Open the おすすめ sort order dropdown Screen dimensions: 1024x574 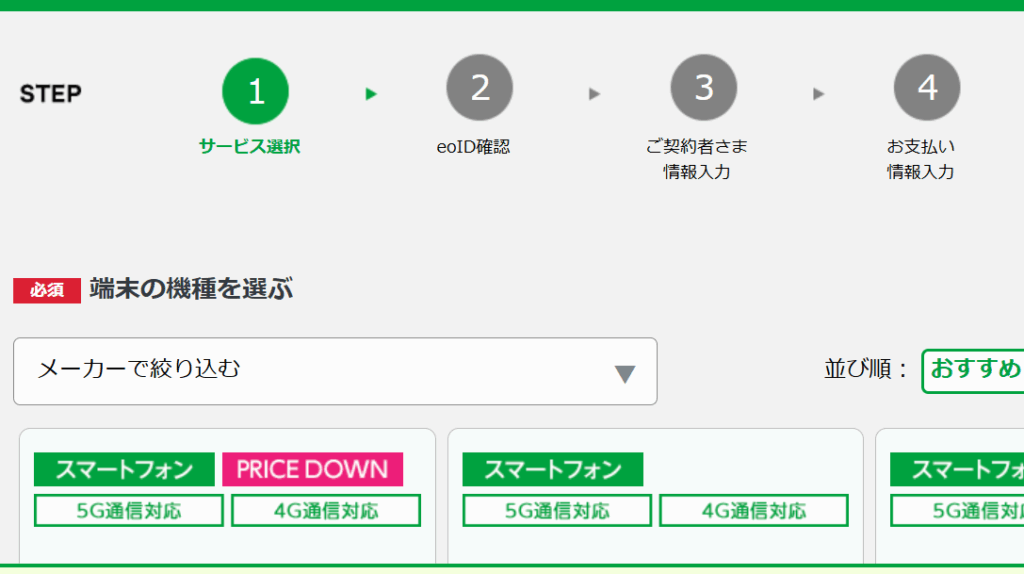tap(974, 370)
